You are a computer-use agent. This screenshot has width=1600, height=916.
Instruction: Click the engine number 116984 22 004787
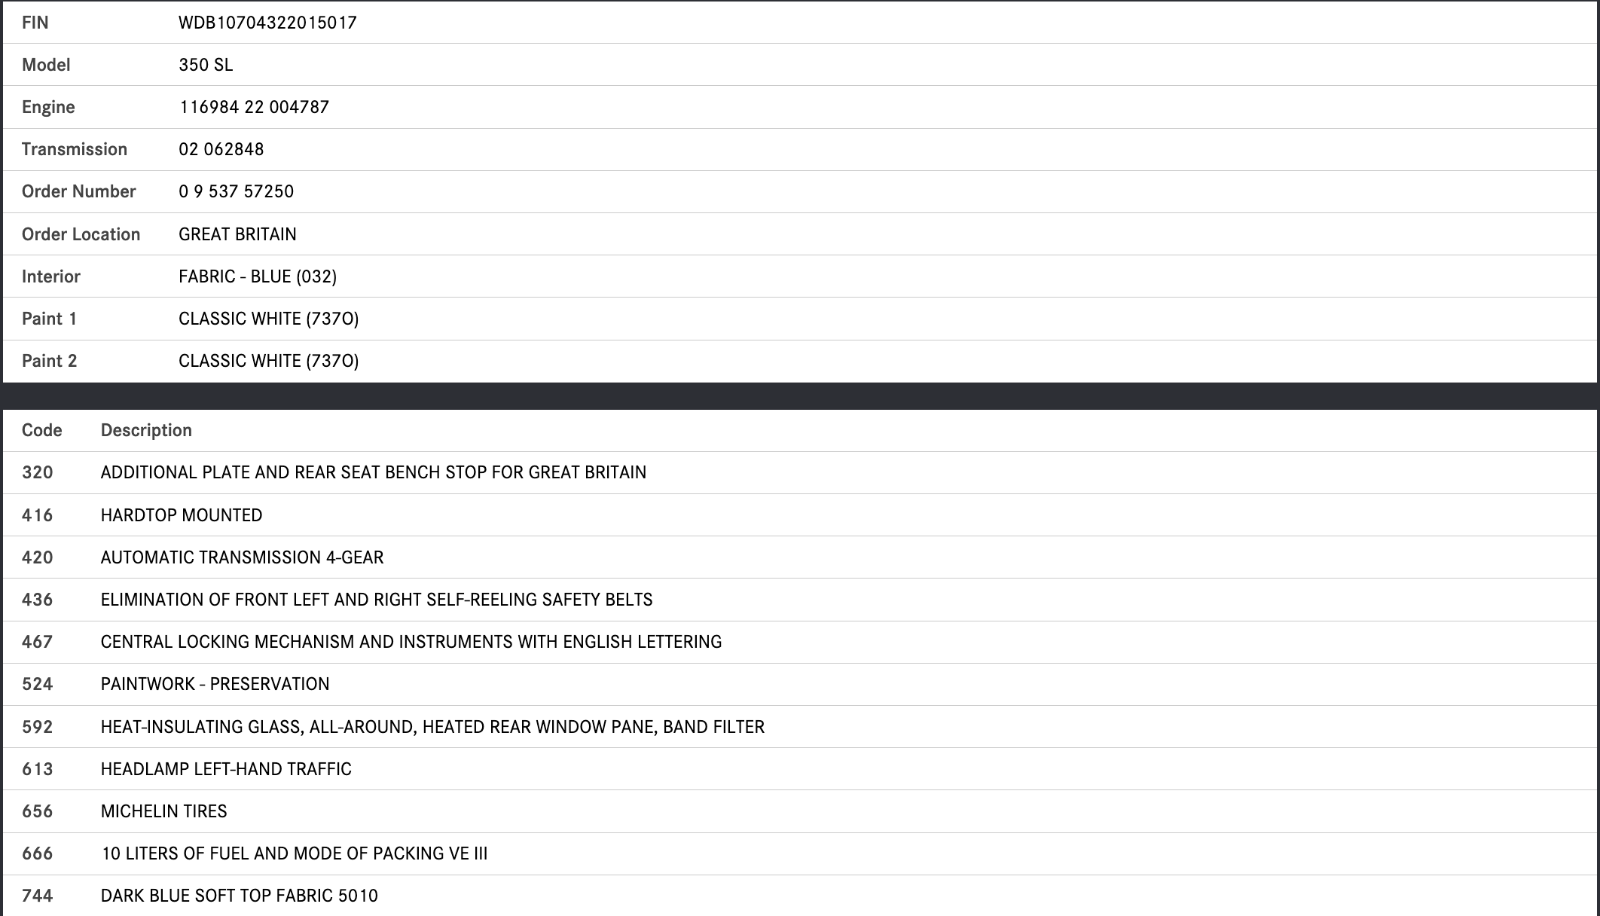click(254, 107)
